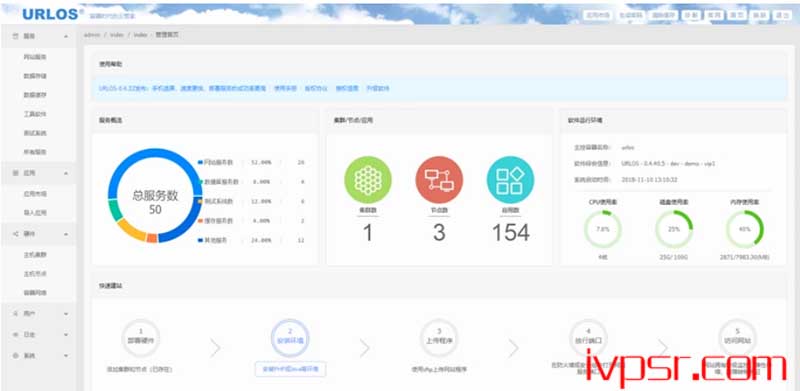The width and height of the screenshot is (800, 391).
Task: Open 导入应用 in the sidebar
Action: point(35,213)
